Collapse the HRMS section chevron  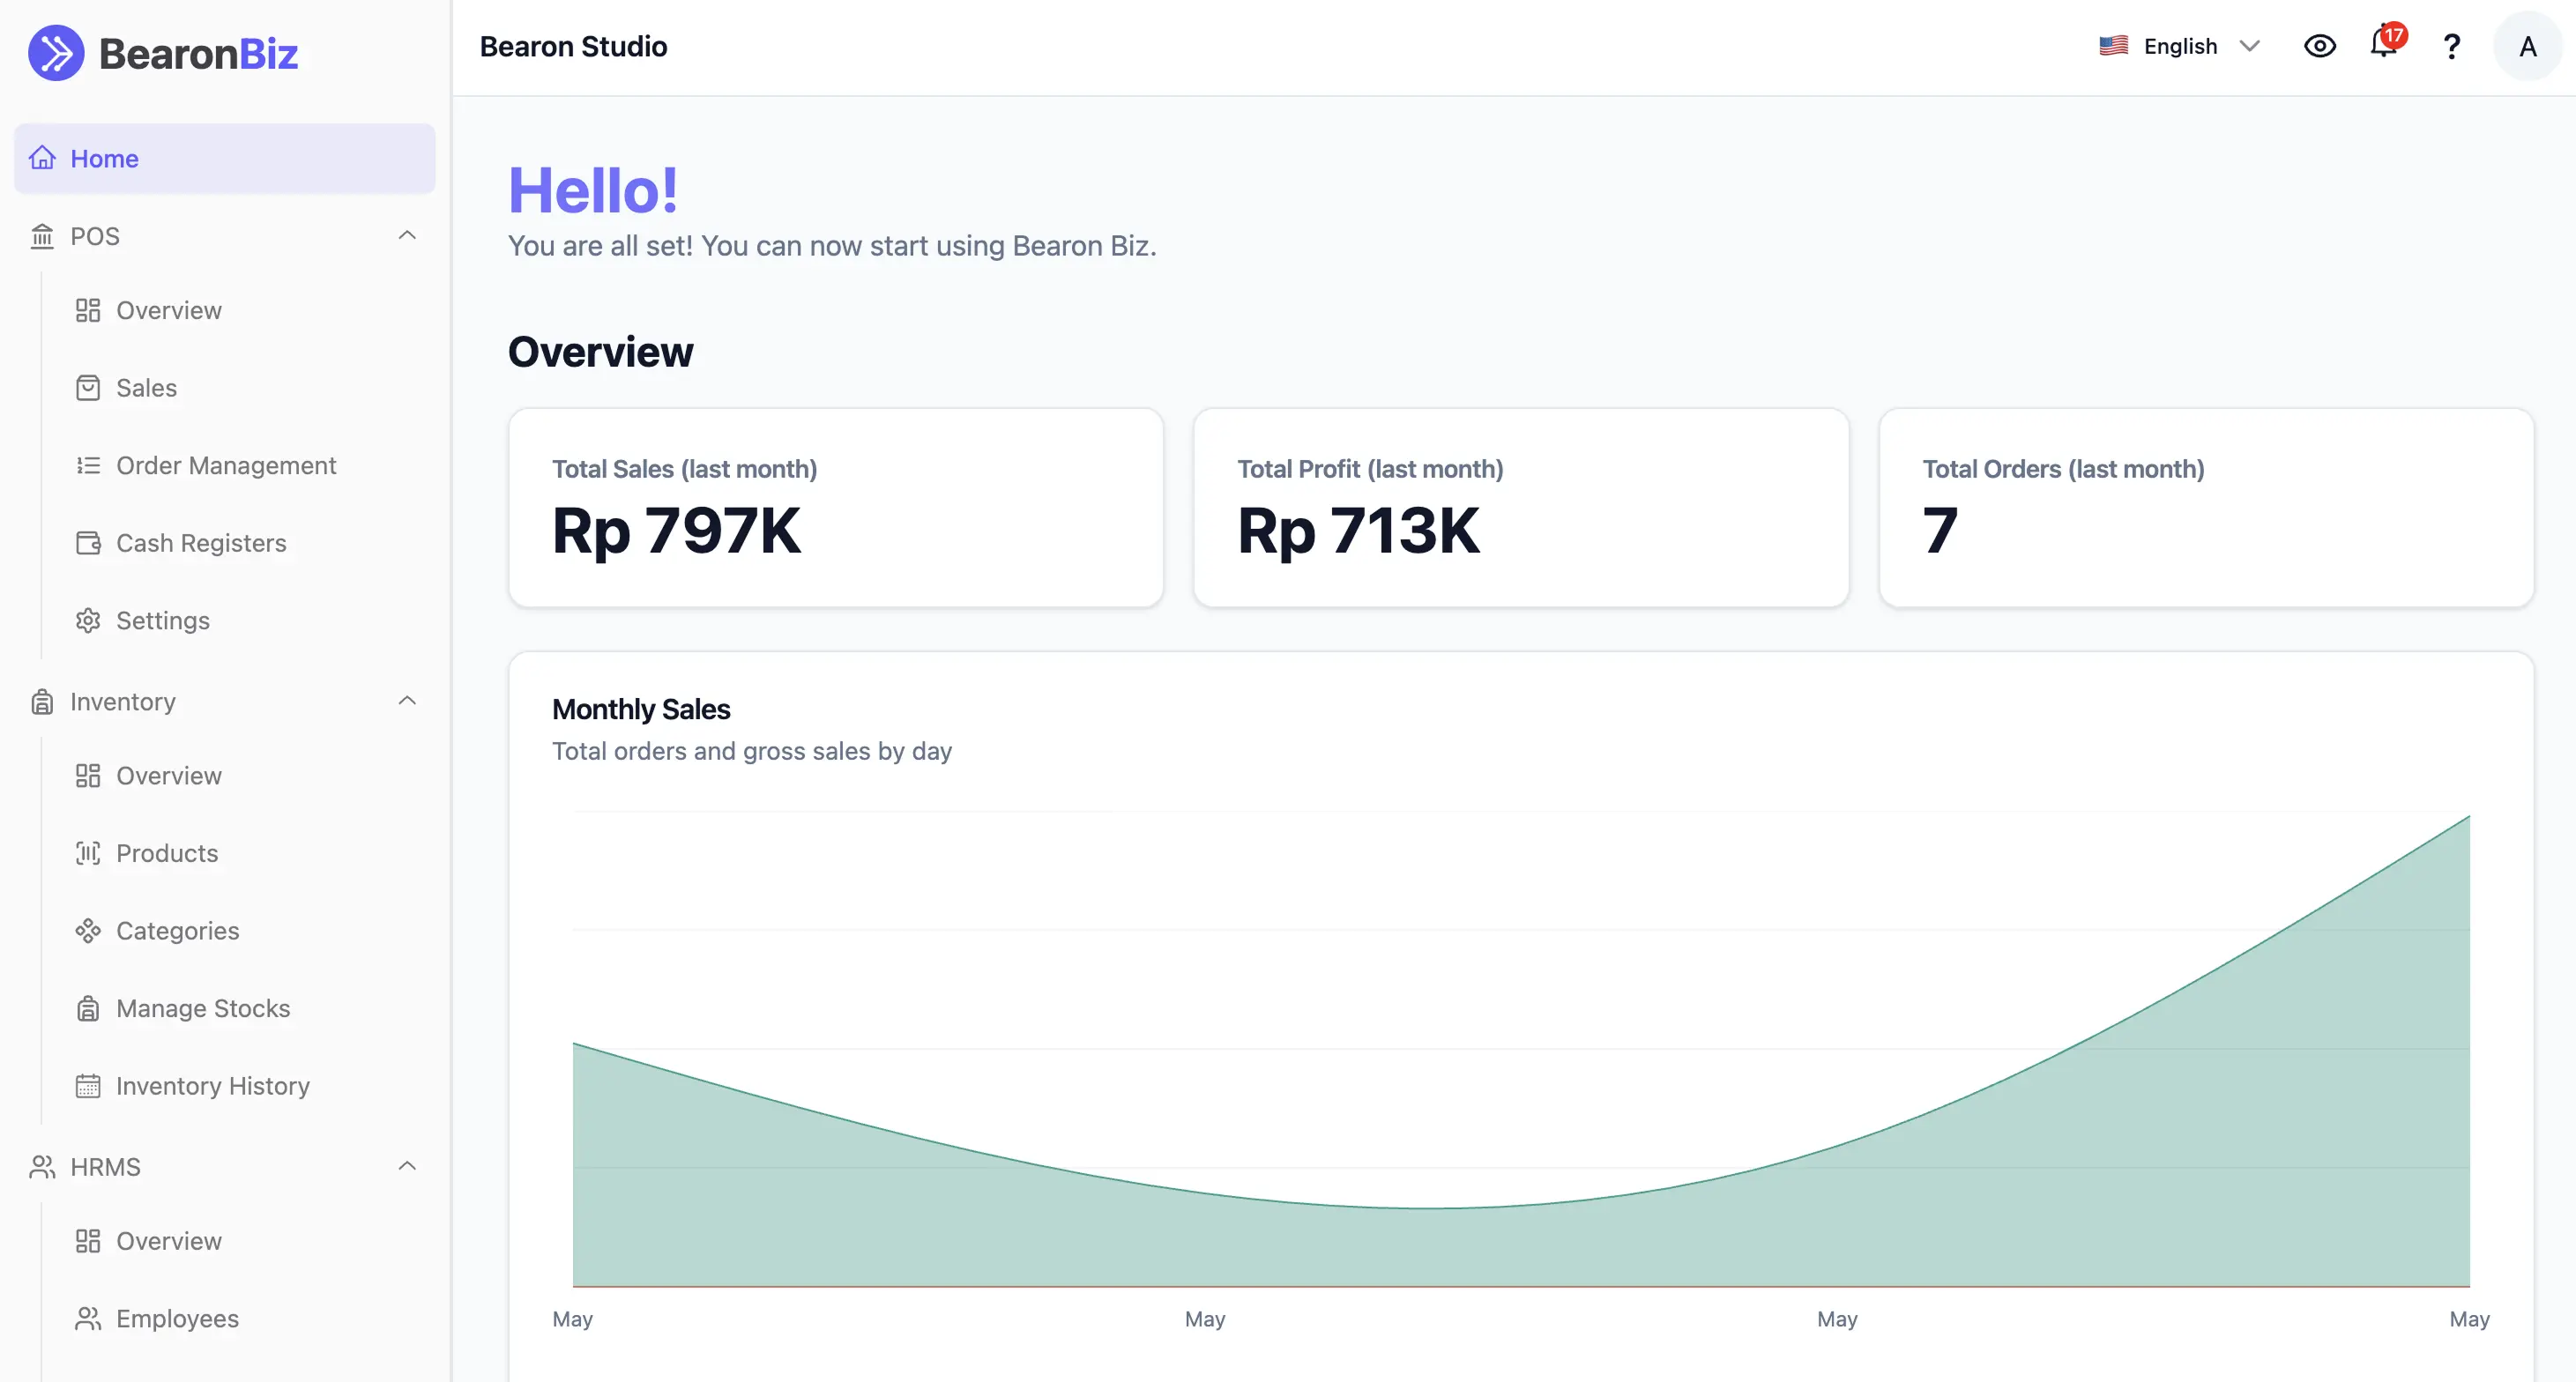coord(407,1167)
